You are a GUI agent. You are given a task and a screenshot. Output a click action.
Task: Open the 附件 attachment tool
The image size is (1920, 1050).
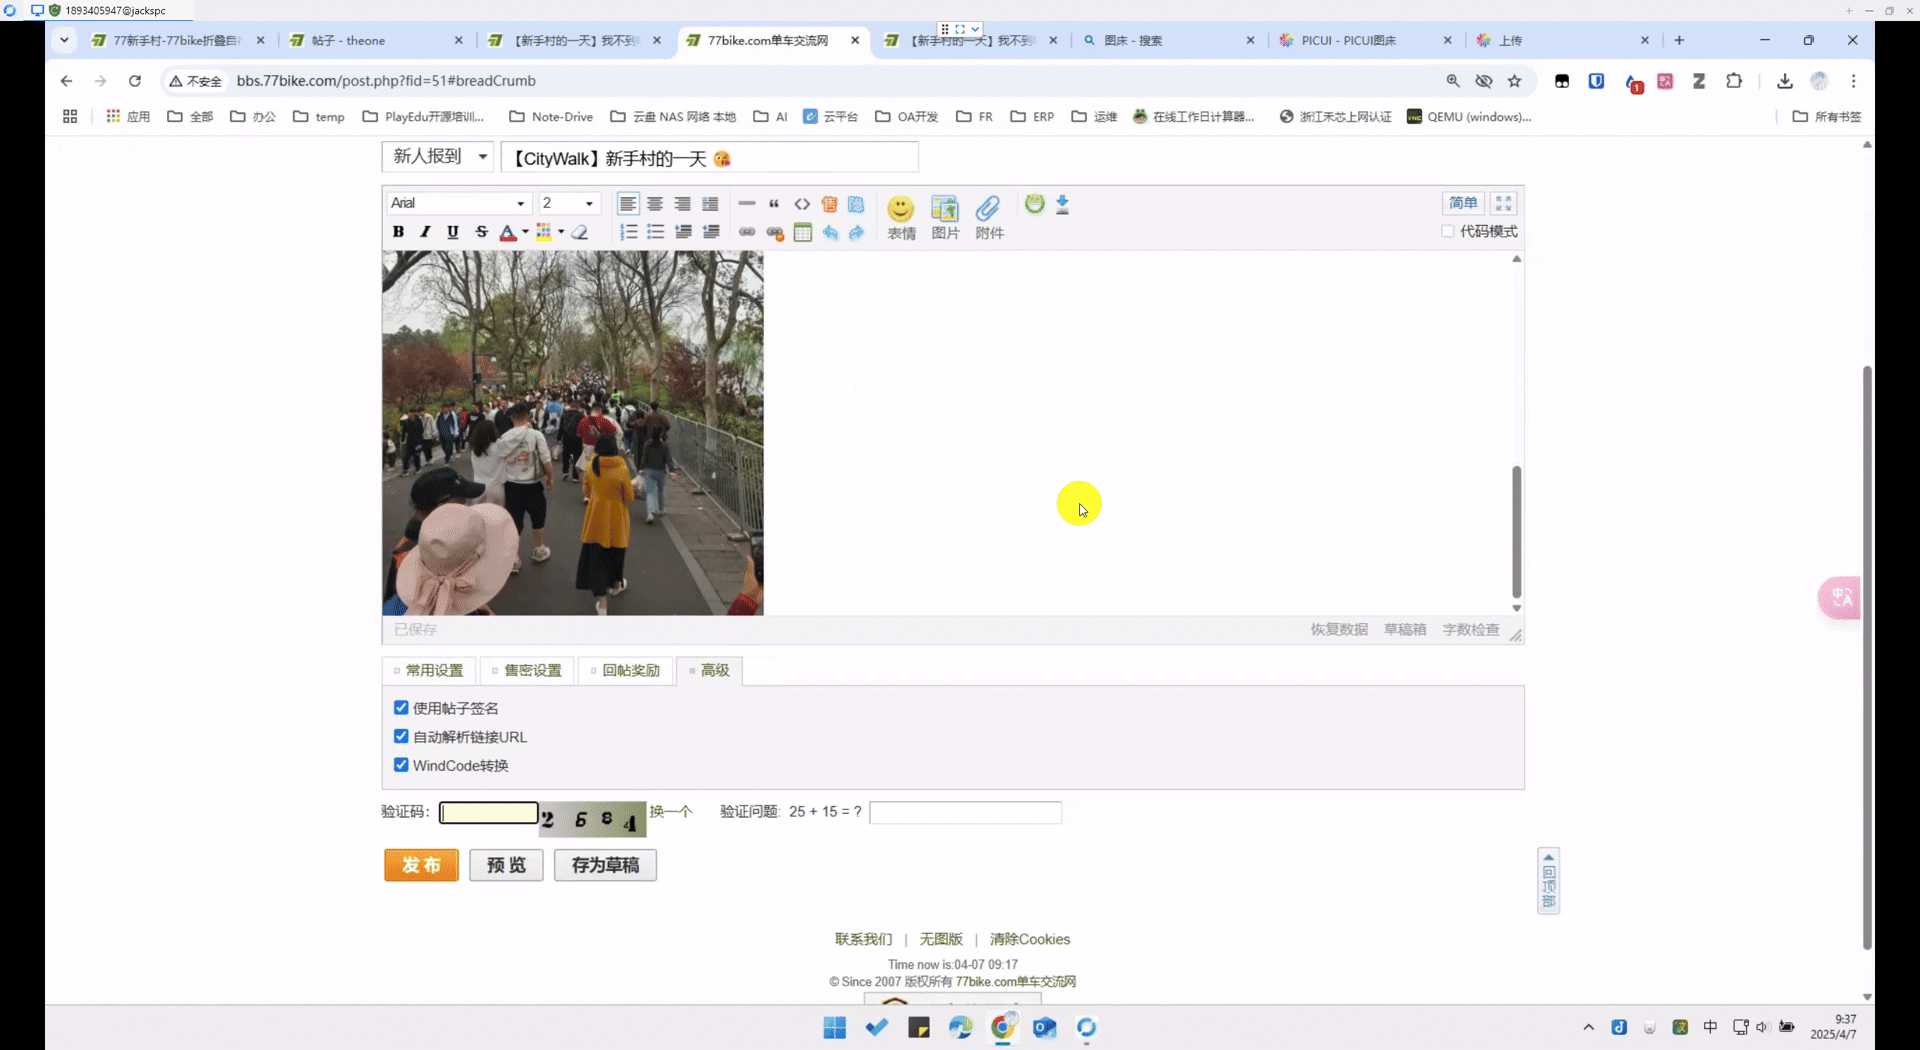pyautogui.click(x=989, y=217)
